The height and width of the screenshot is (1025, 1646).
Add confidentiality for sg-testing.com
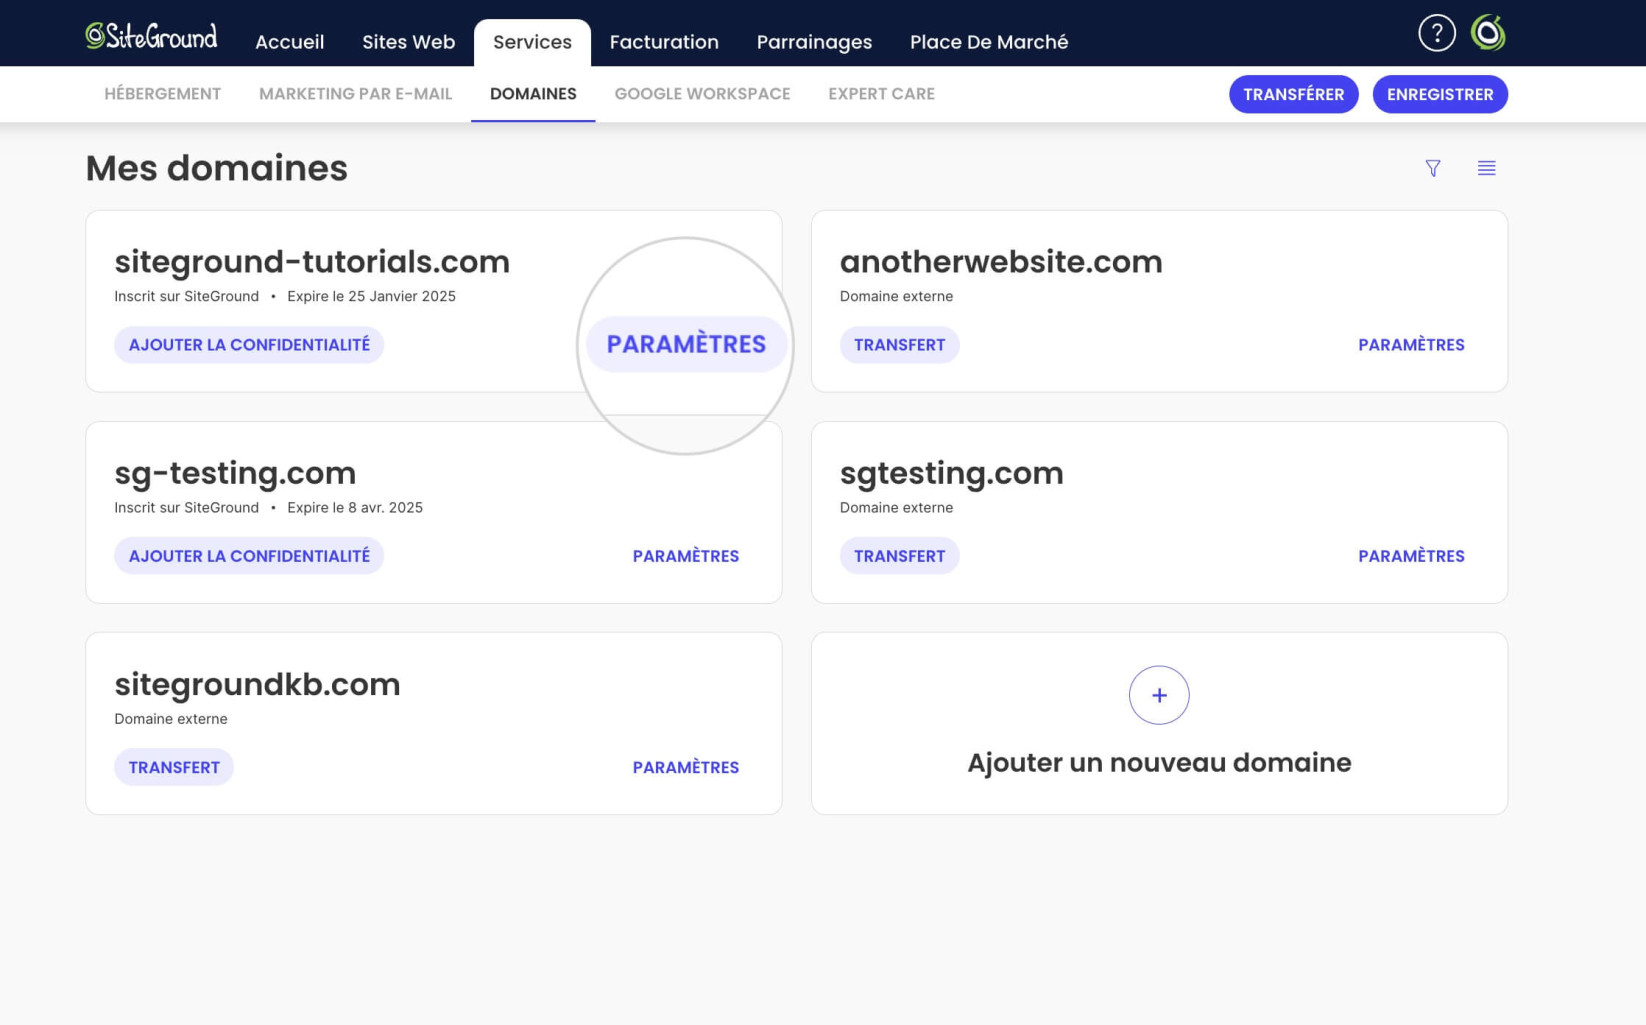pos(249,556)
